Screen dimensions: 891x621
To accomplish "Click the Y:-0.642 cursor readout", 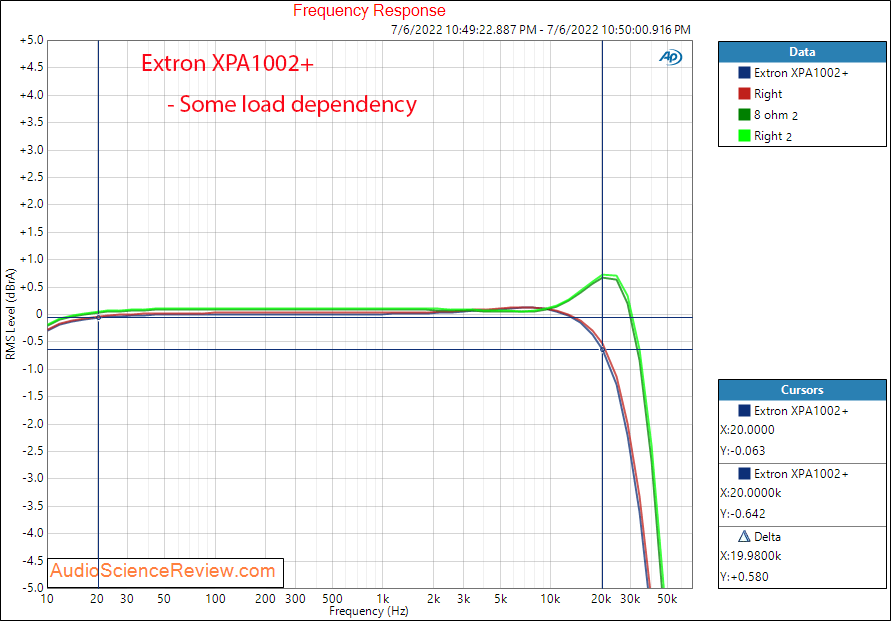I will [x=743, y=514].
